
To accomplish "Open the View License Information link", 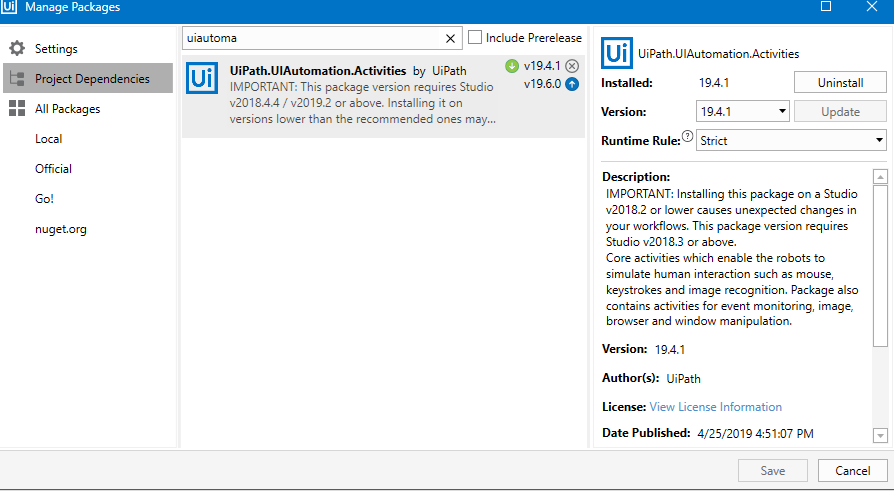I will [716, 407].
